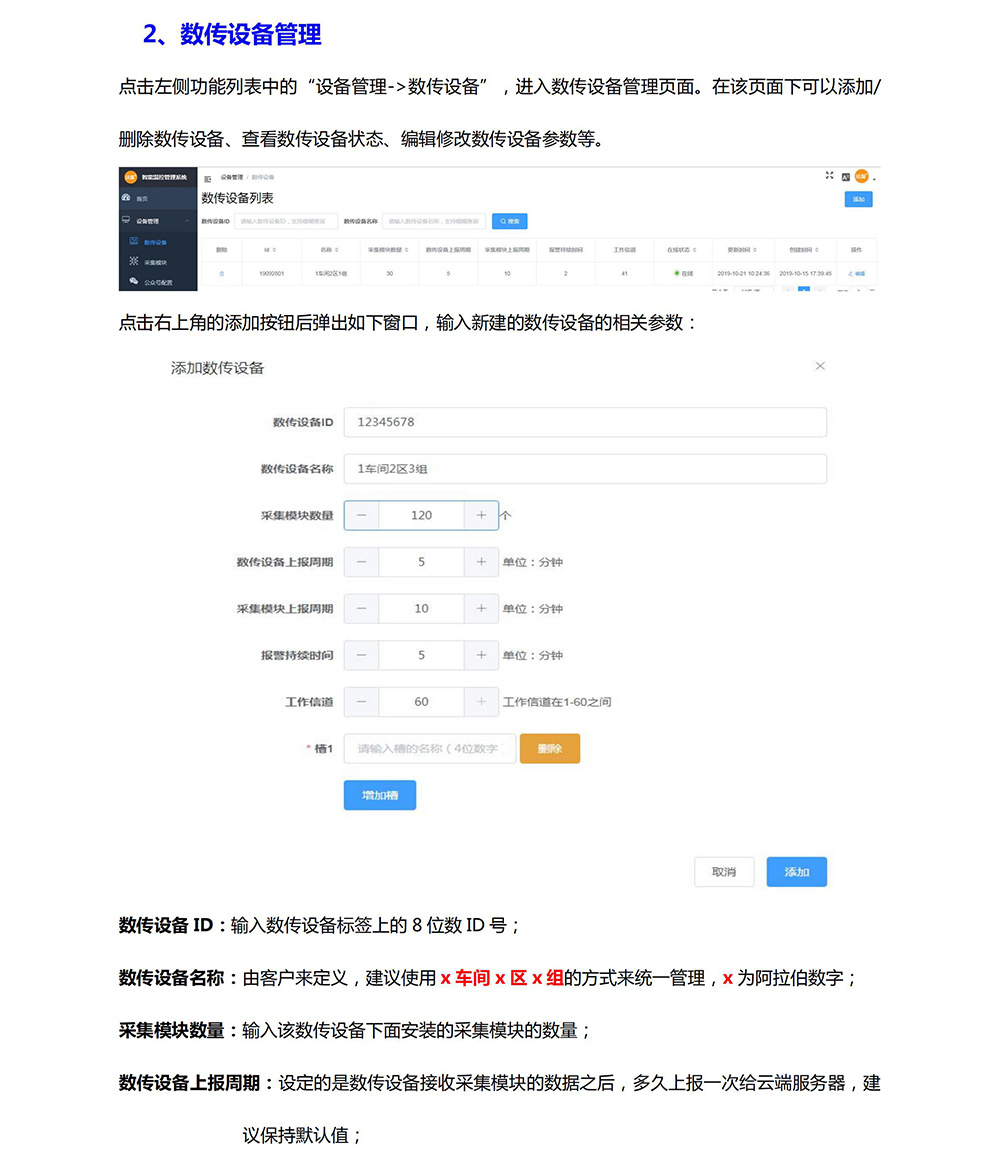Focus the 数传设备名称 field showing 1车间2区3组
Viewport: 1000px width, 1169px height.
click(x=585, y=469)
